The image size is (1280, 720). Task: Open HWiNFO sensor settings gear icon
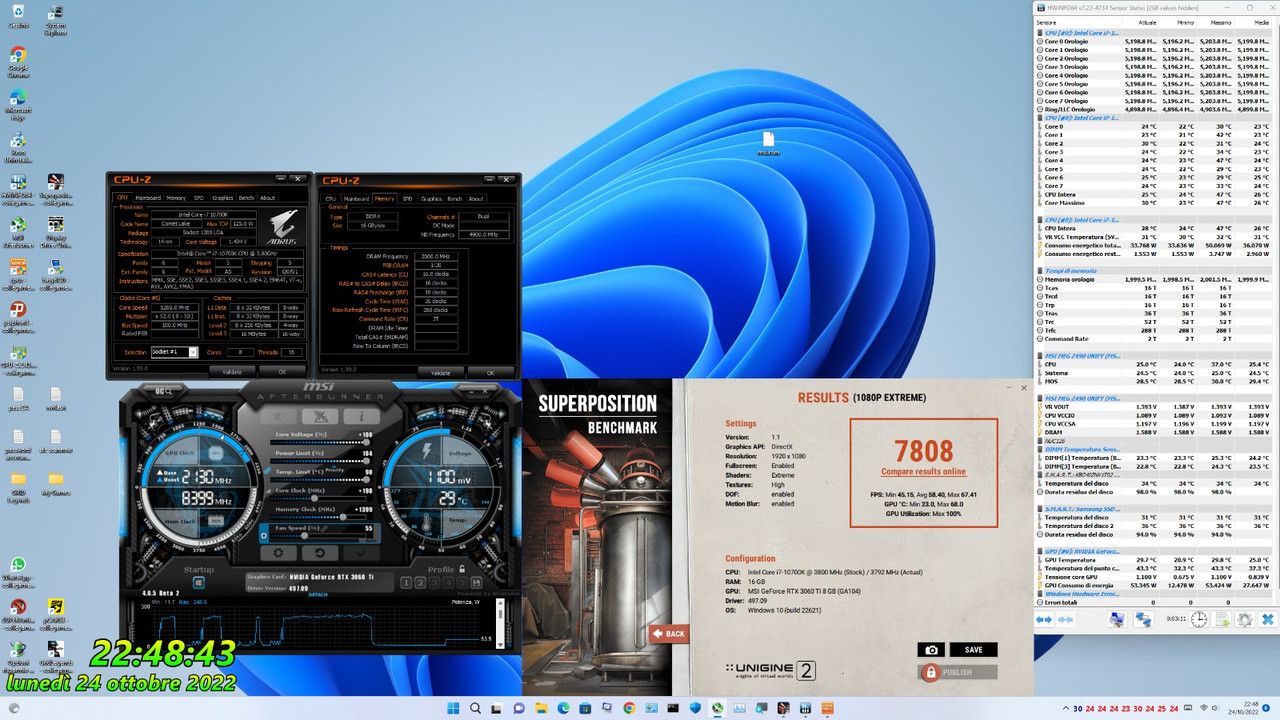pos(1245,620)
